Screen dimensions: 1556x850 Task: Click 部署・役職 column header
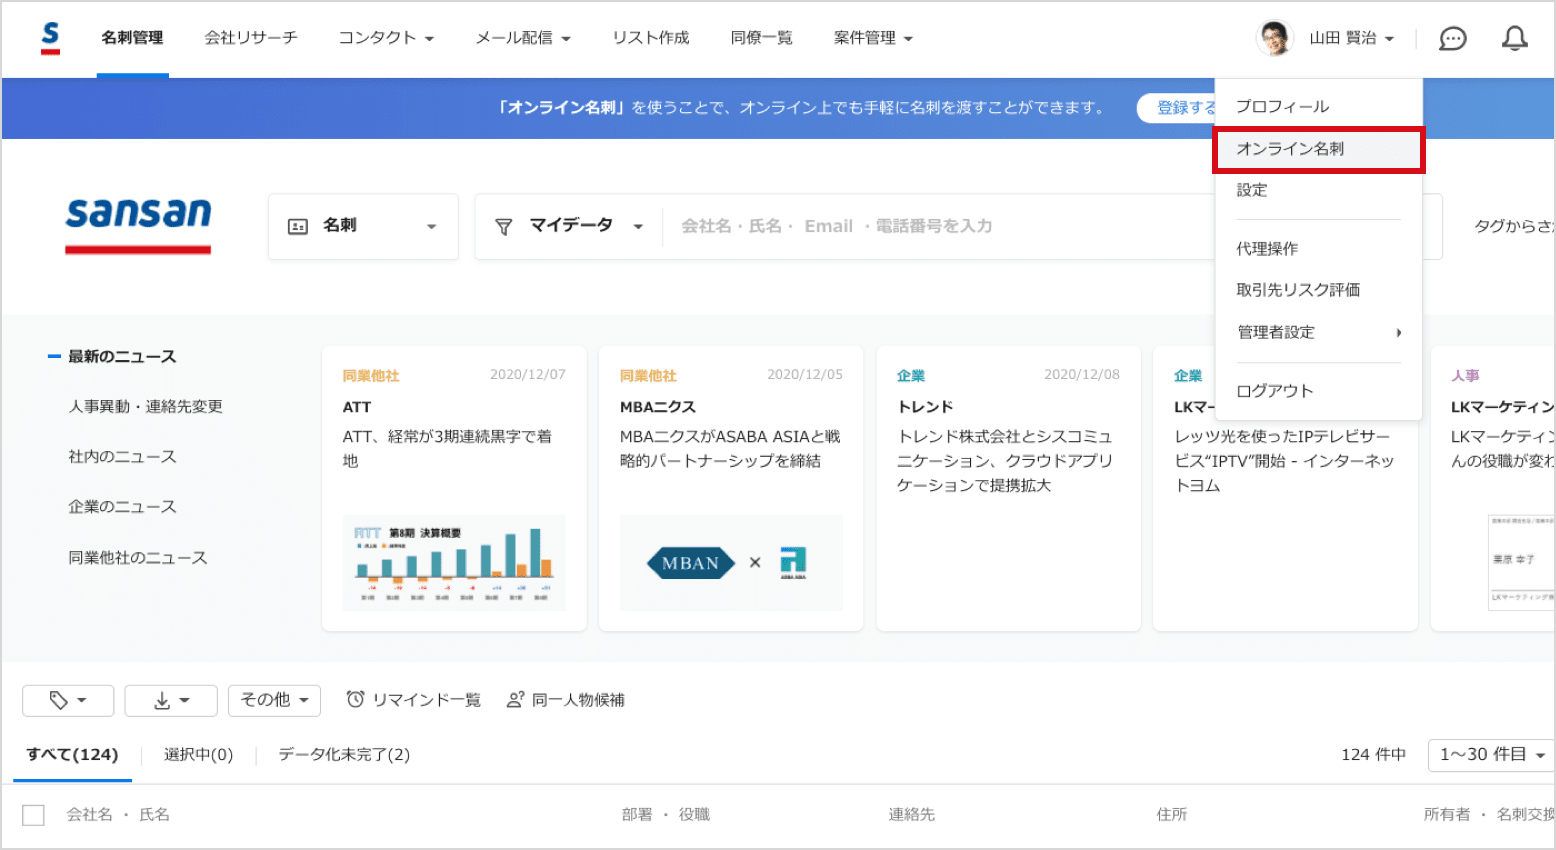666,815
